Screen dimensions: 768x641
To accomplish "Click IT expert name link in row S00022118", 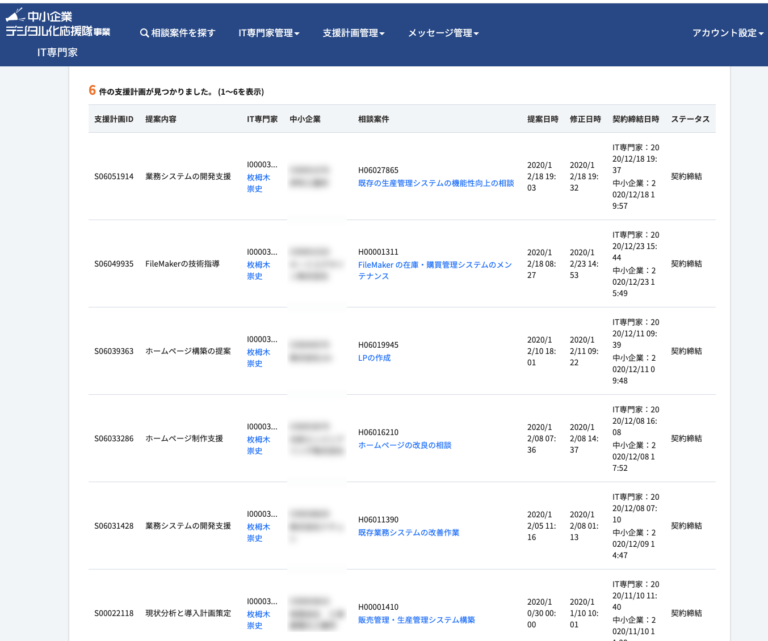I will 258,620.
